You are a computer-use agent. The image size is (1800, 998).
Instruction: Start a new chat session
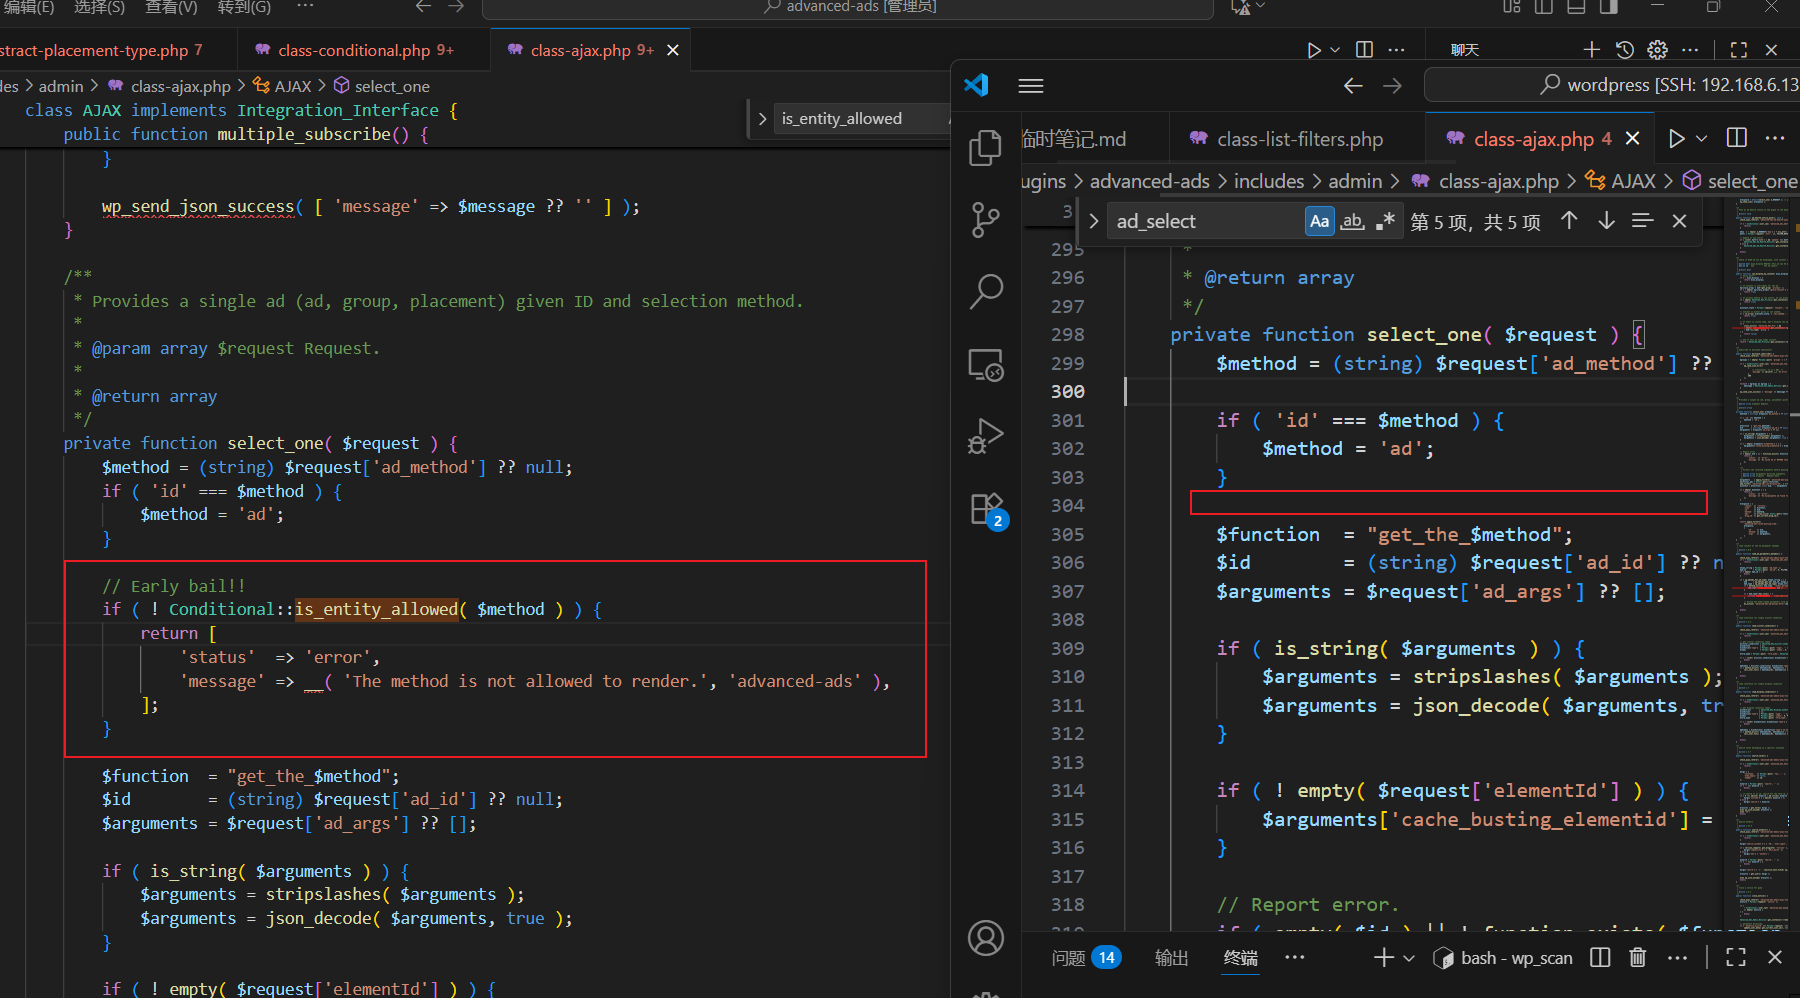coord(1591,50)
